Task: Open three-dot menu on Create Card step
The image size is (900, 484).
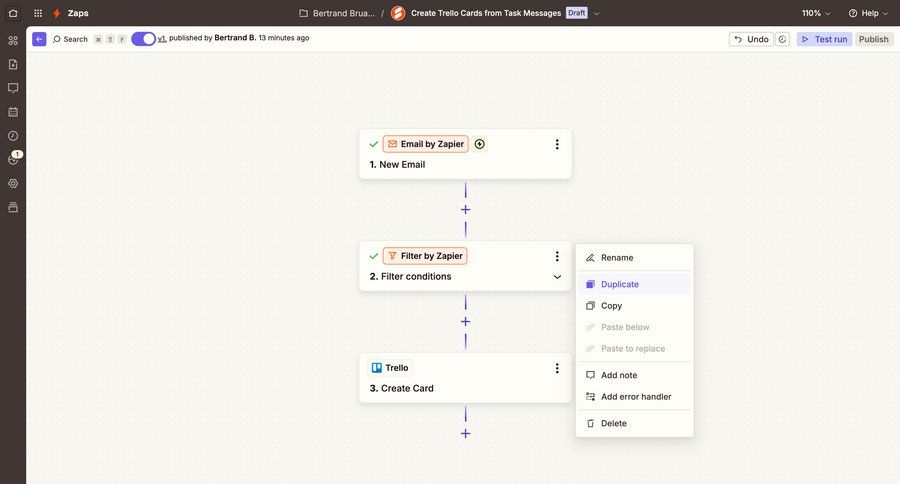Action: pyautogui.click(x=557, y=368)
